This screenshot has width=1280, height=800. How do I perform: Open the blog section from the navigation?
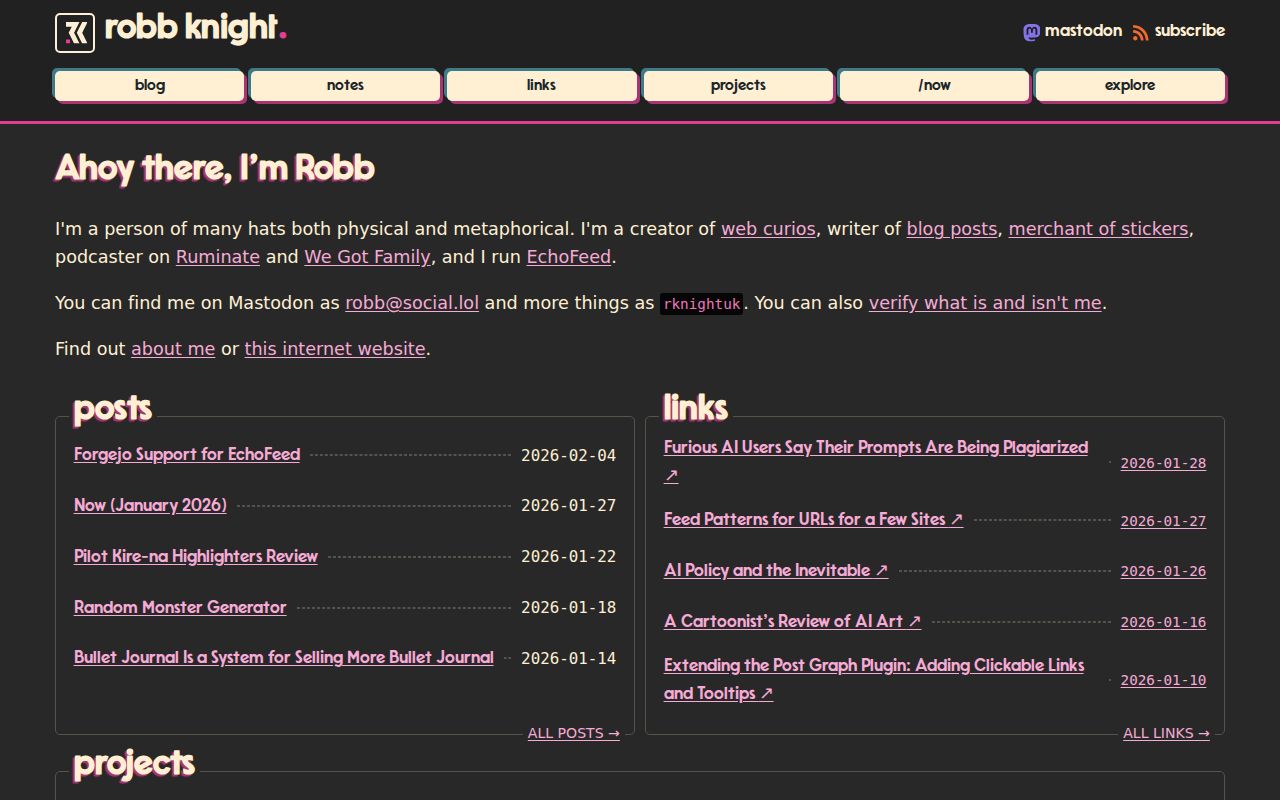(x=148, y=85)
